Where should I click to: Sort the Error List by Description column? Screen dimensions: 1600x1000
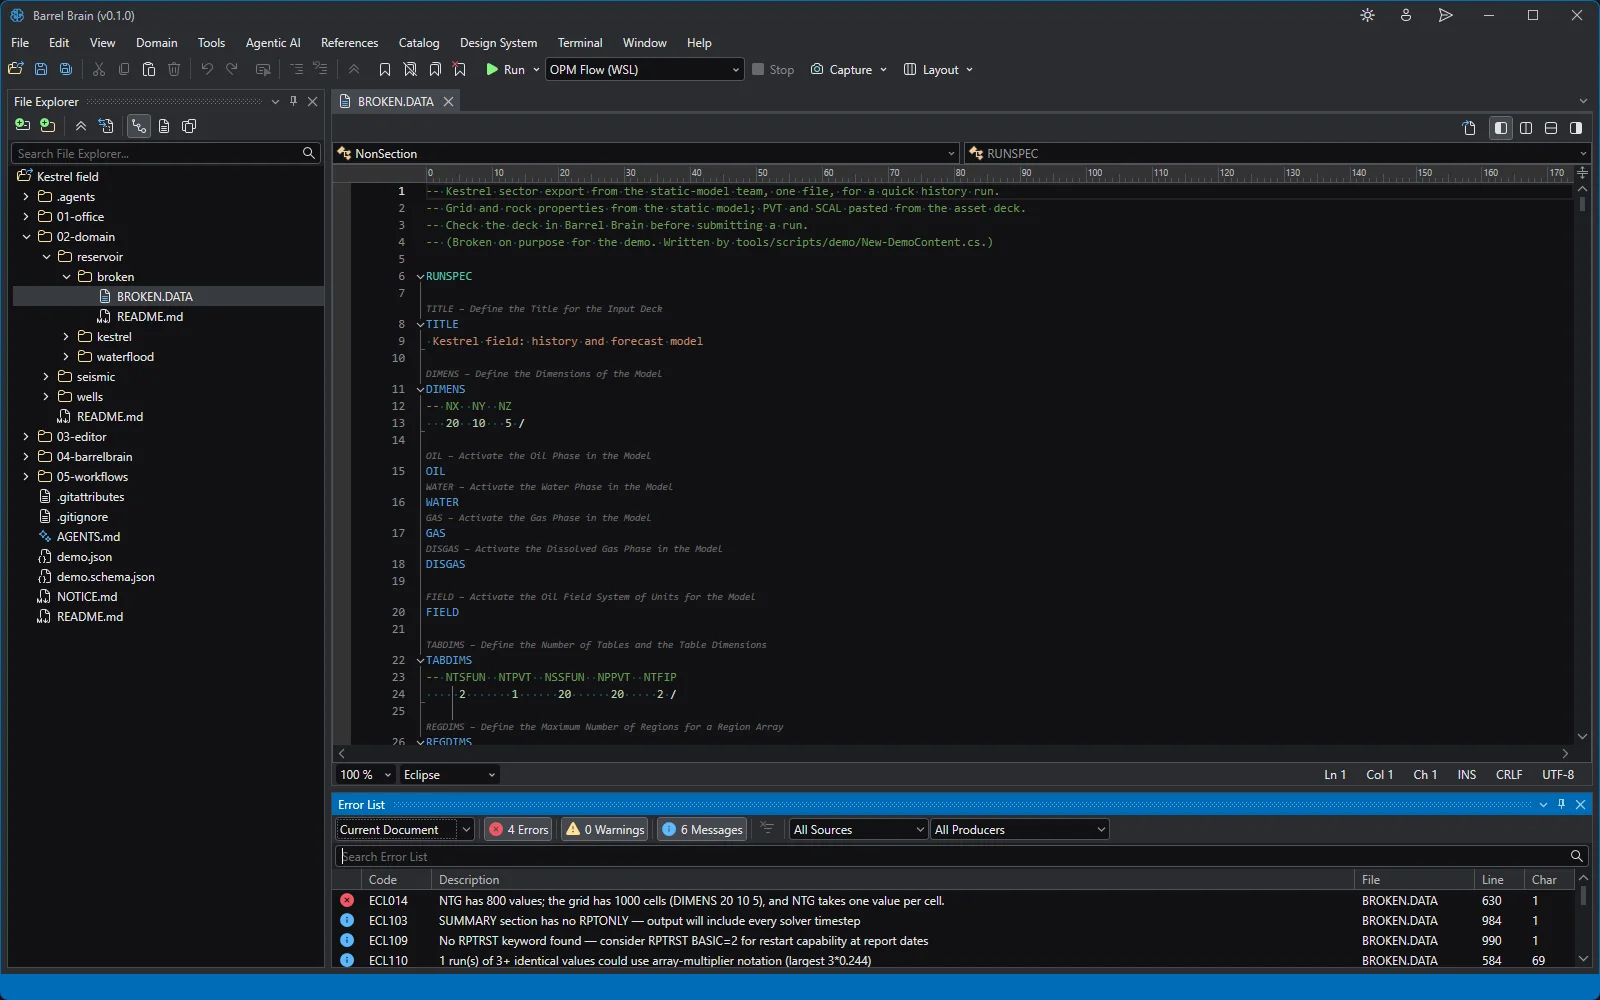coord(892,880)
